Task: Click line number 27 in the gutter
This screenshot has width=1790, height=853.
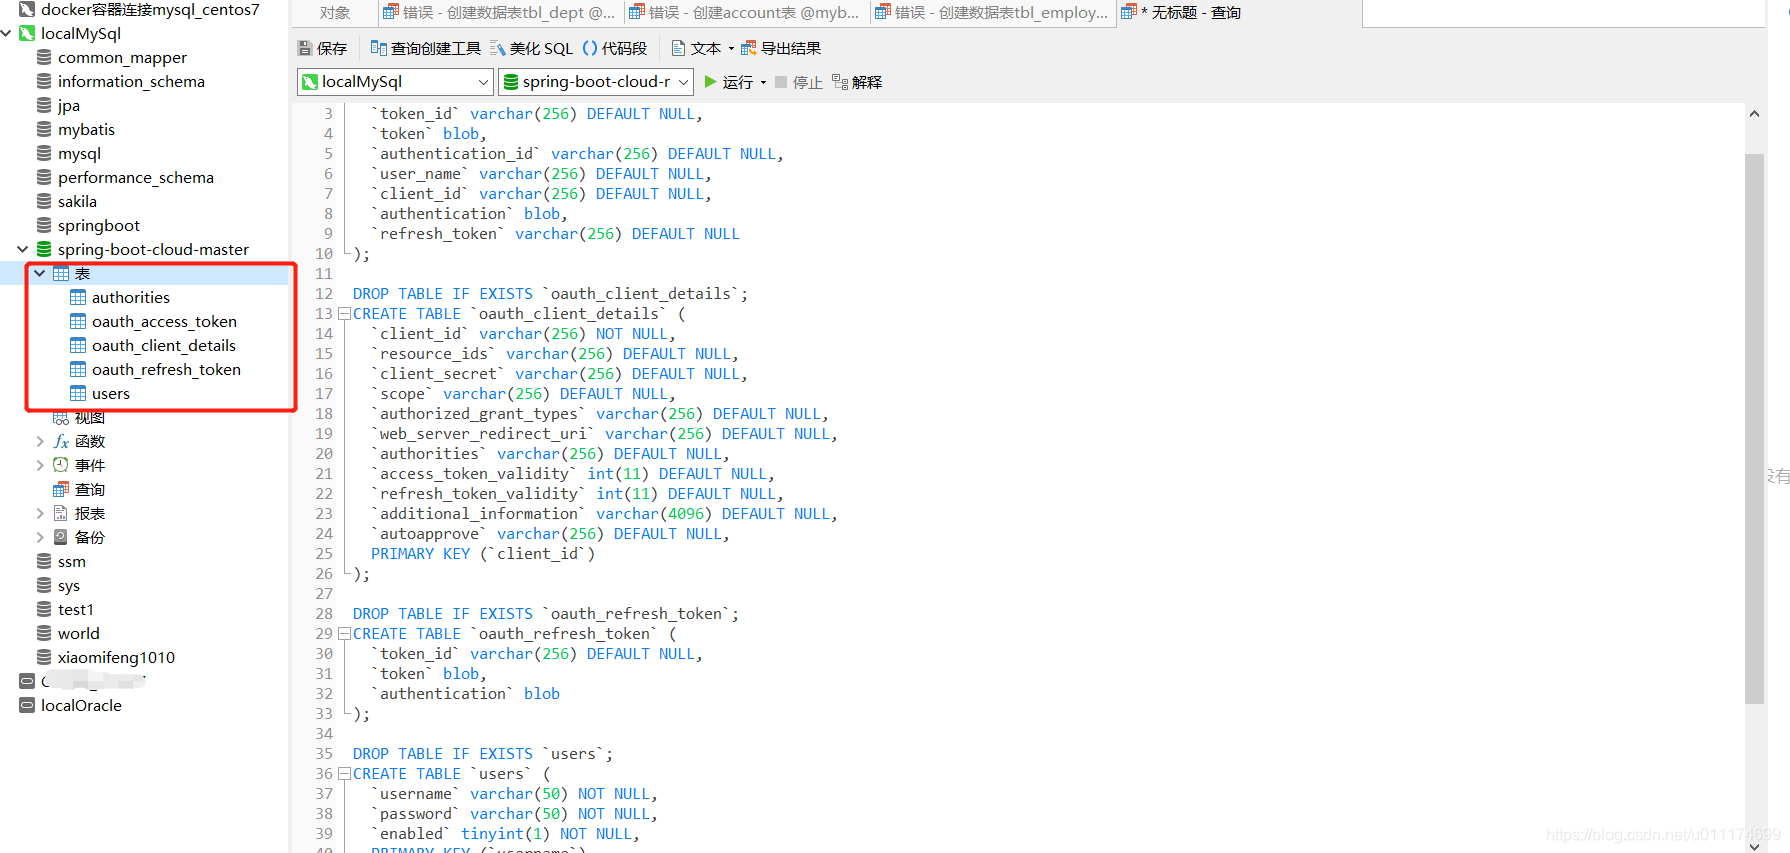Action: 324,594
